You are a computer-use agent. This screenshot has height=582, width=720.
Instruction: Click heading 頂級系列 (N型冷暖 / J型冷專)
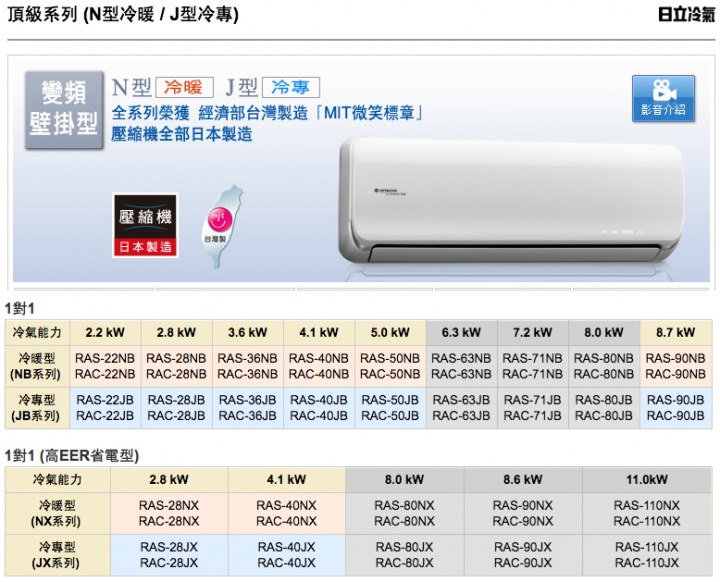tap(123, 15)
